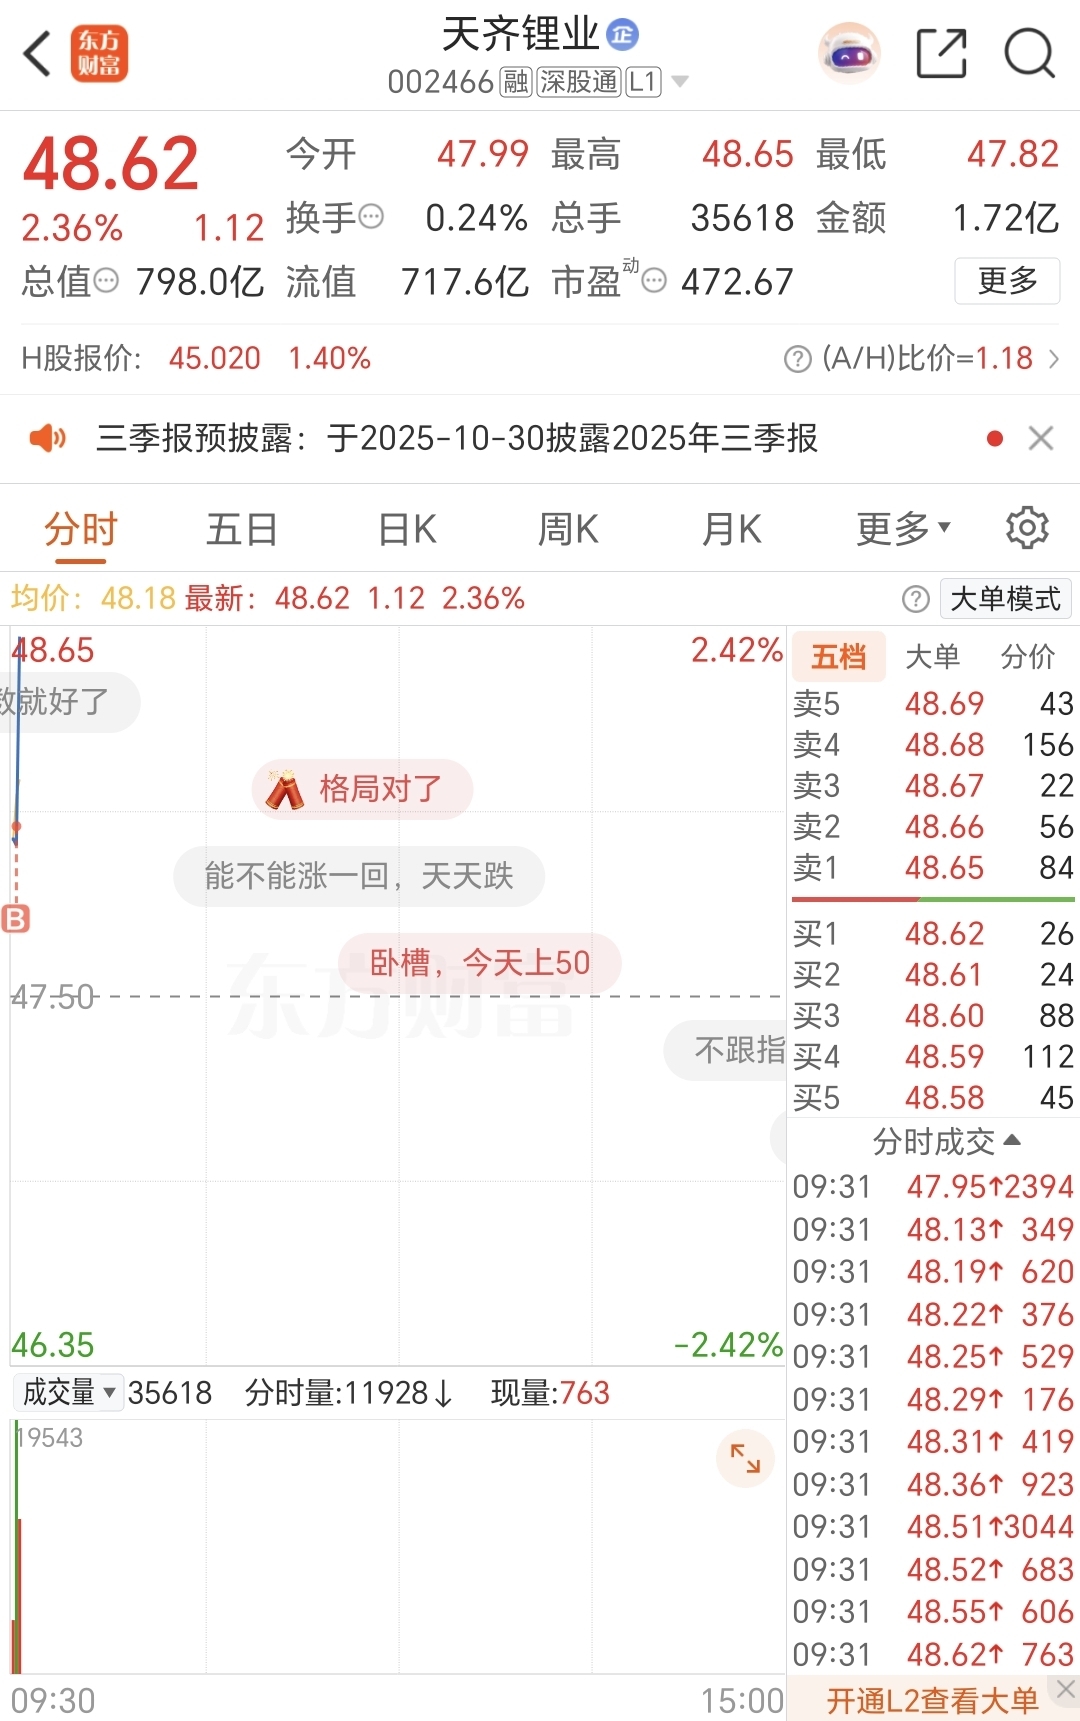Open chart settings gear icon
Viewport: 1080px width, 1721px height.
point(1027,527)
